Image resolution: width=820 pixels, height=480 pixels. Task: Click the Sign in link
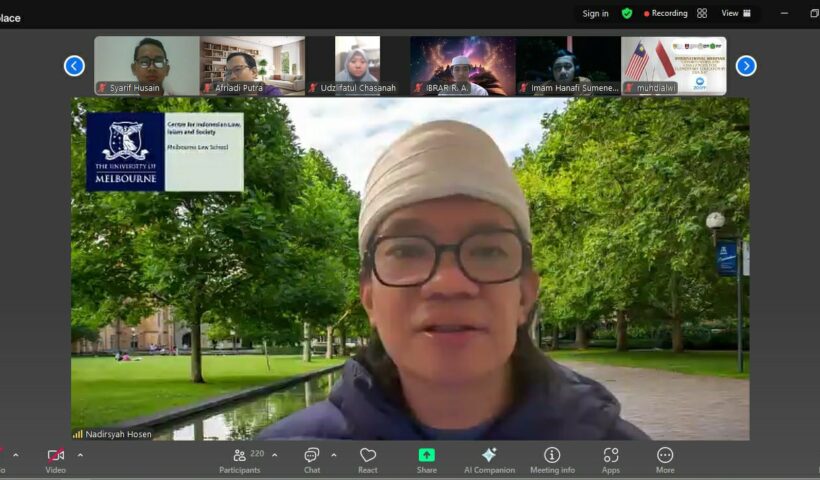pyautogui.click(x=595, y=13)
